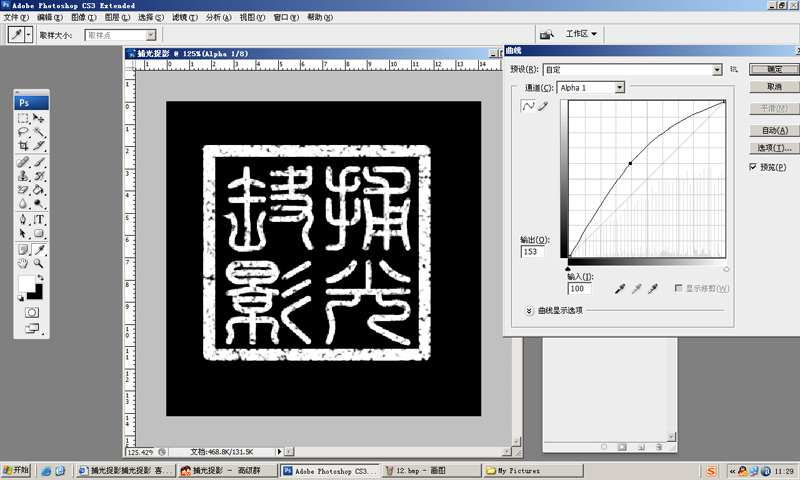
Task: Select the Lasso tool
Action: 23,132
